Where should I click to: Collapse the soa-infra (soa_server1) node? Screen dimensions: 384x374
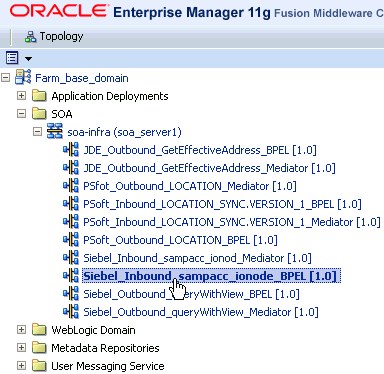pos(37,132)
